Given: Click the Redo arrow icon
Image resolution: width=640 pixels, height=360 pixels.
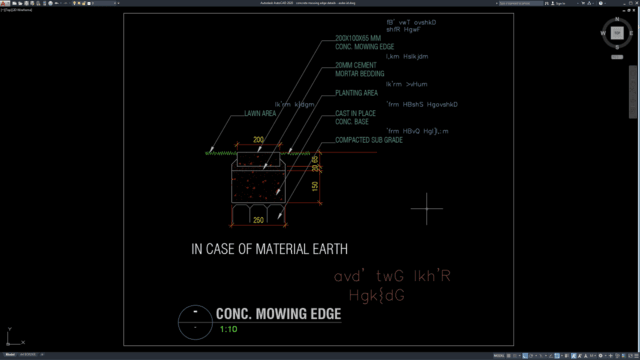Looking at the screenshot, I should pyautogui.click(x=65, y=3).
